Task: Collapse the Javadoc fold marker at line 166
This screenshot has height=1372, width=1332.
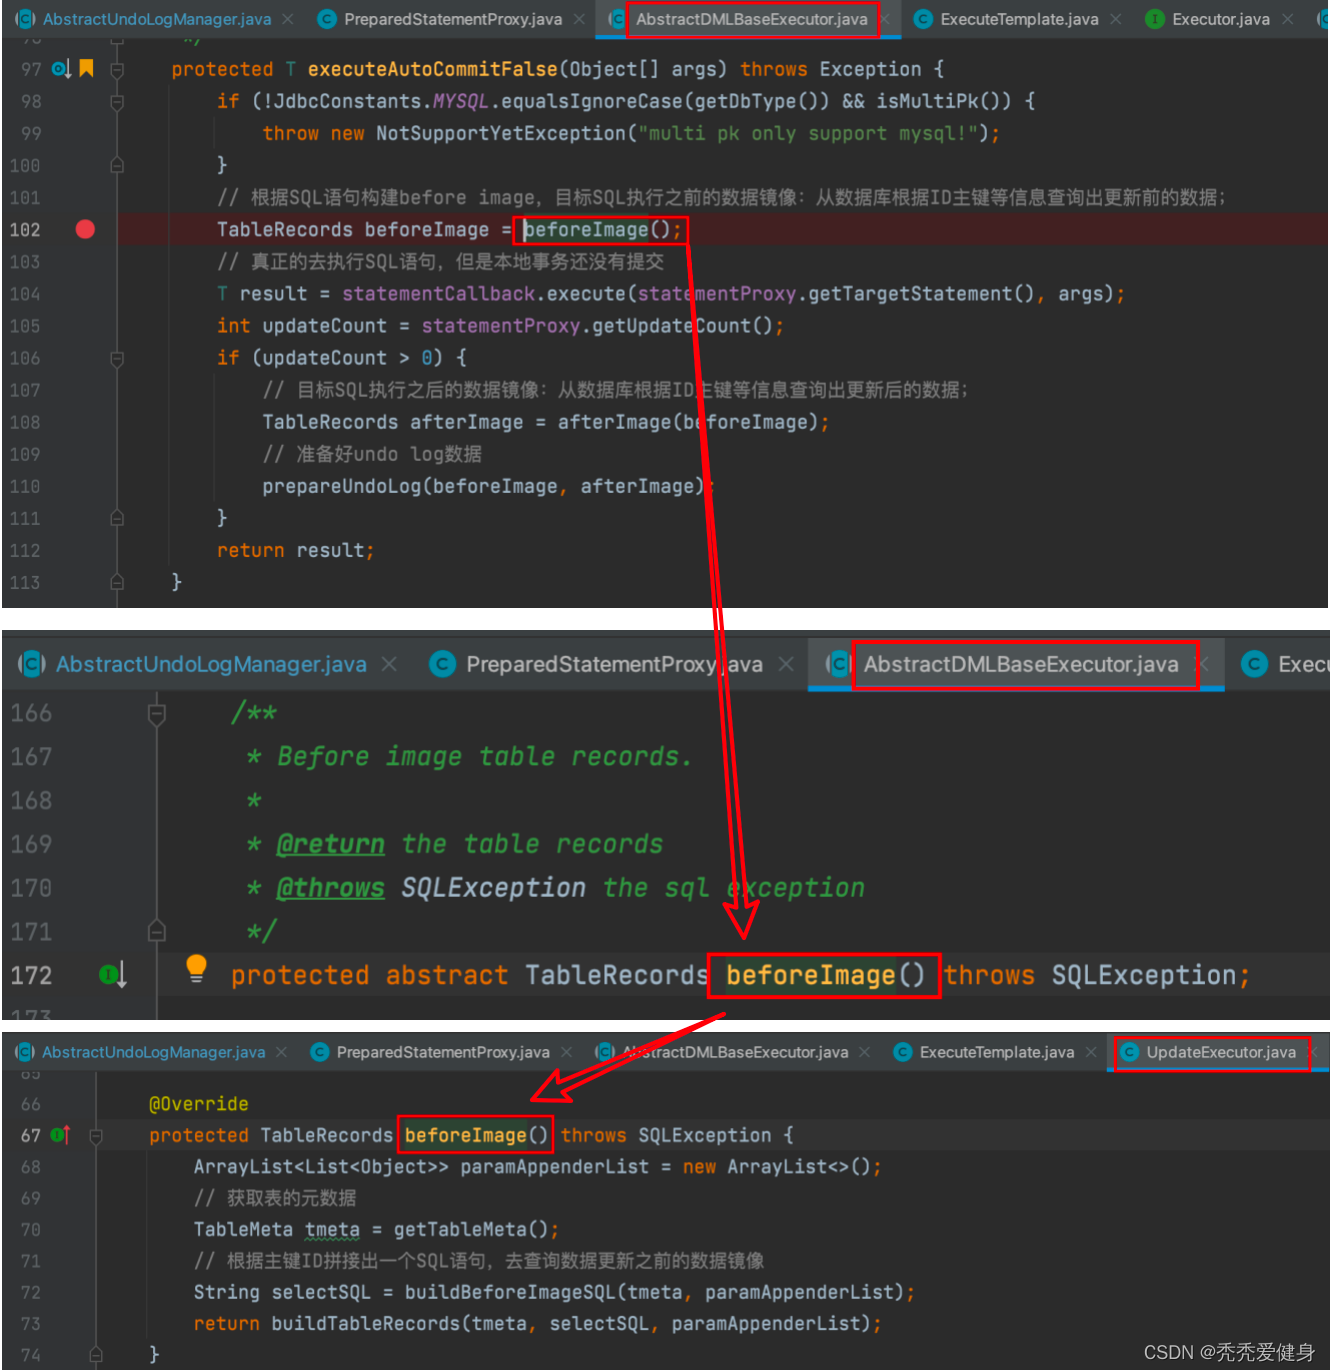Action: pos(157,713)
